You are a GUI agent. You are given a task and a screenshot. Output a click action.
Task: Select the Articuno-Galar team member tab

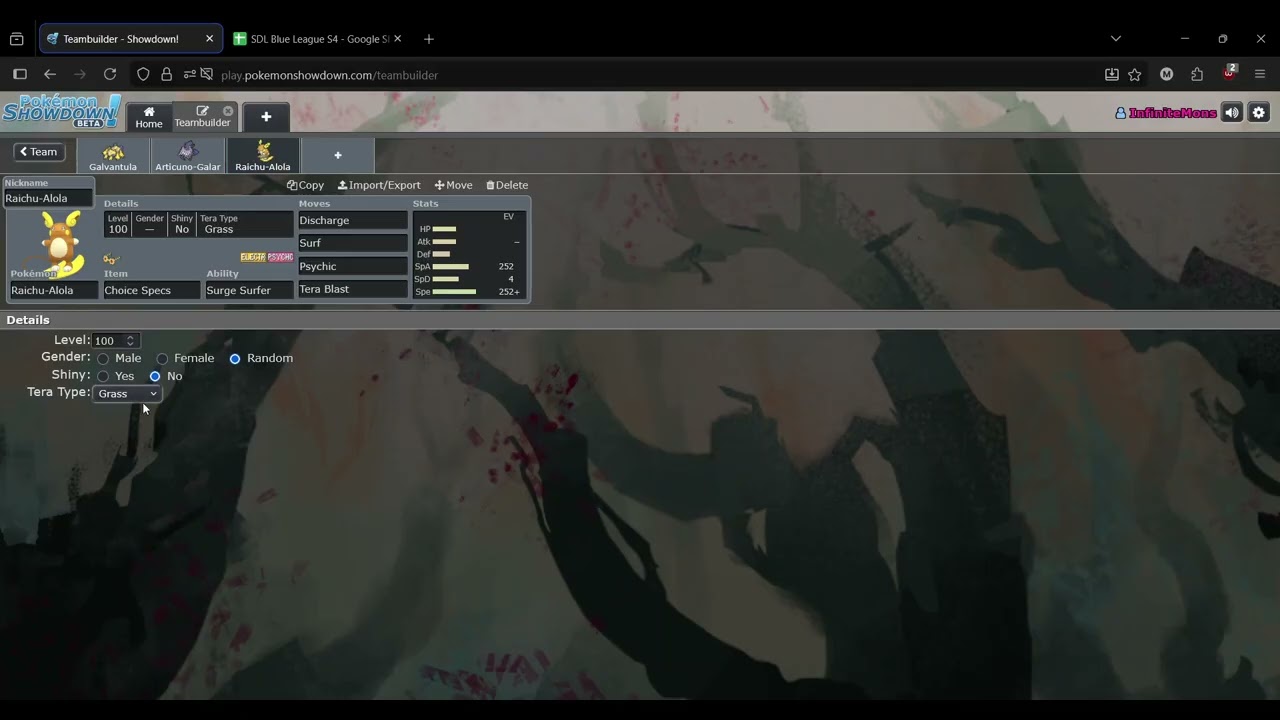(188, 157)
